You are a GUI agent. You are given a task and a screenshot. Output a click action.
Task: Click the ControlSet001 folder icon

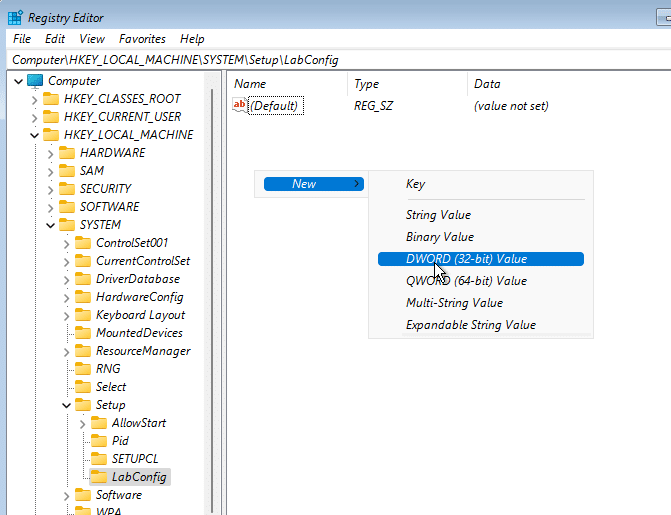(83, 243)
